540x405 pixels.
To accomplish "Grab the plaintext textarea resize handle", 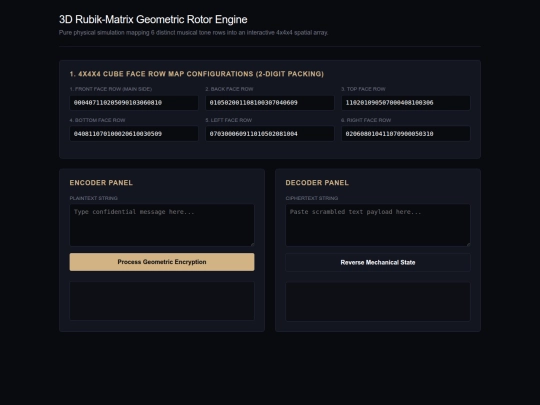I will [x=252, y=245].
